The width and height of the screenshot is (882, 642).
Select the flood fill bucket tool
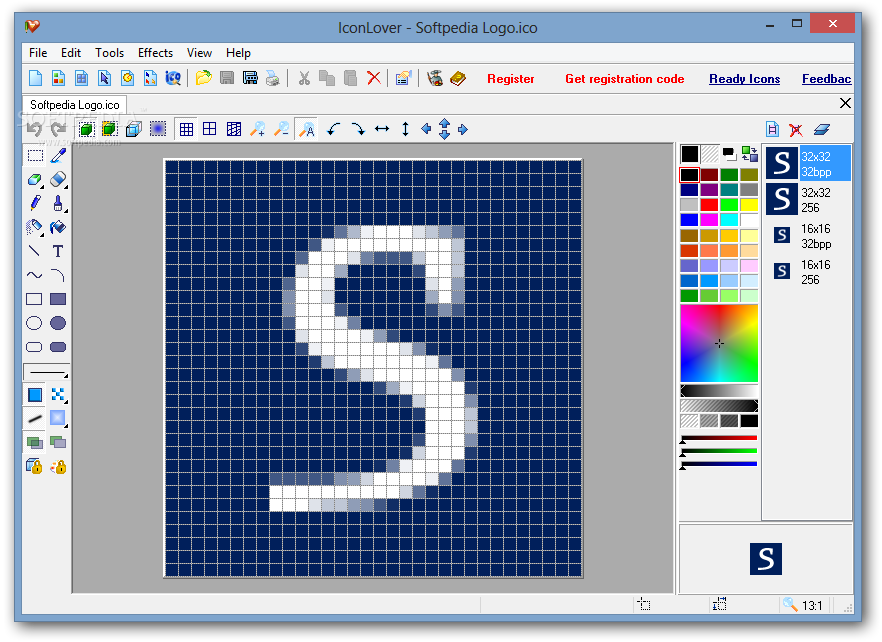coord(58,227)
